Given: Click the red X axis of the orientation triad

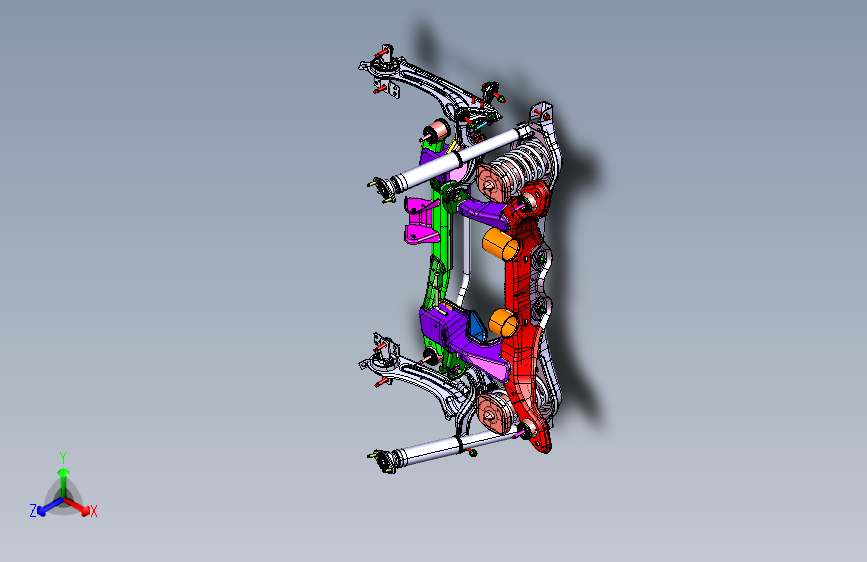Looking at the screenshot, I should [78, 506].
